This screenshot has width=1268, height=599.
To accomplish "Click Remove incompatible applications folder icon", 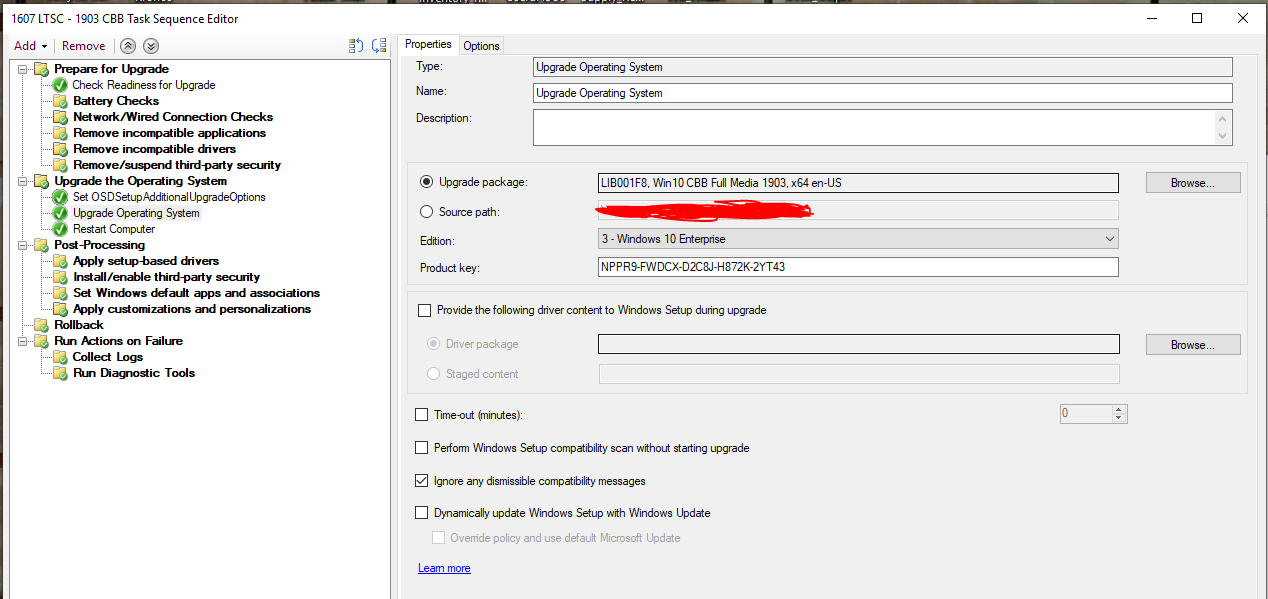I will click(x=60, y=133).
